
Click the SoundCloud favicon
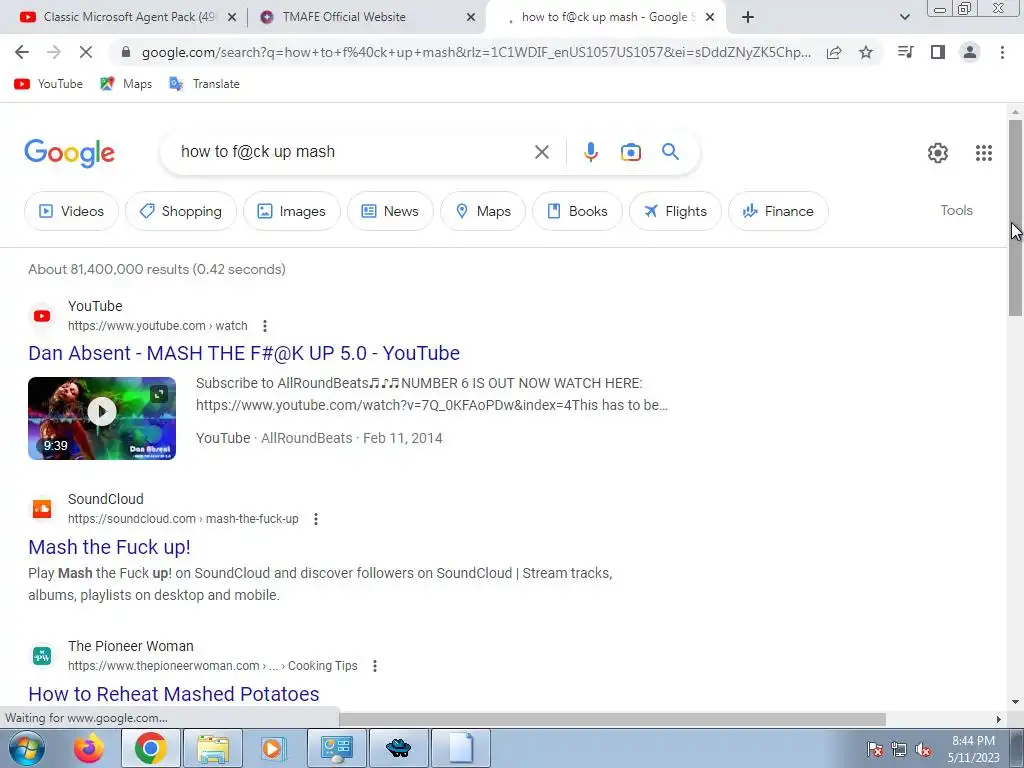tap(42, 508)
